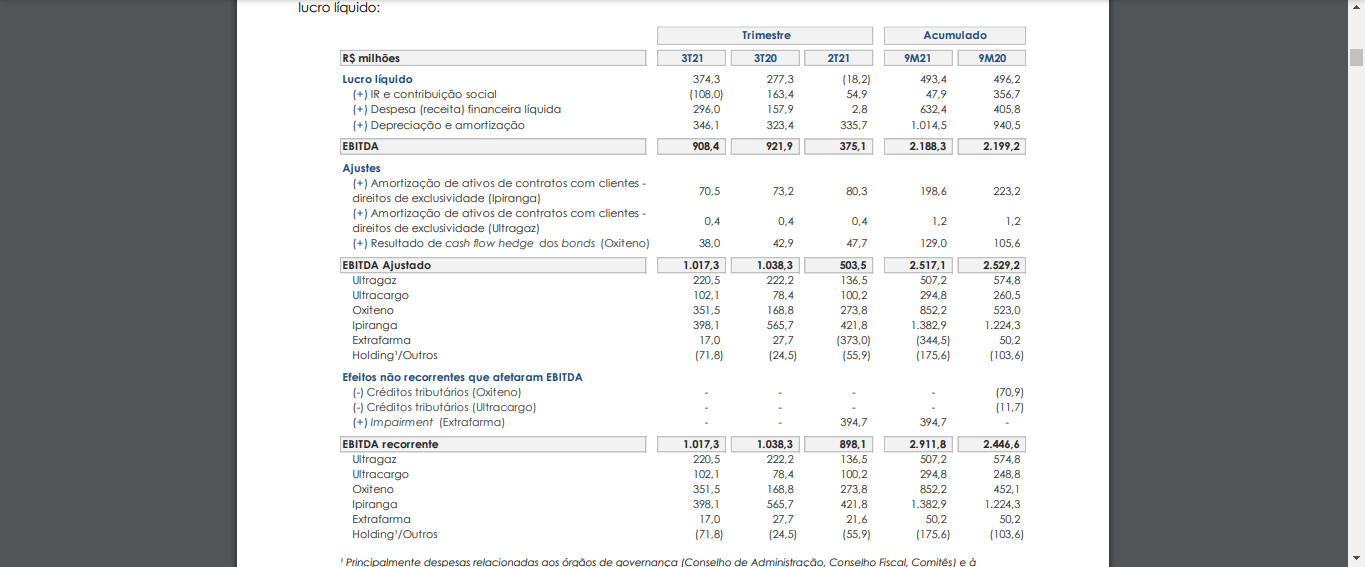Select the 3T20 column header
The width and height of the screenshot is (1365, 567).
pyautogui.click(x=765, y=58)
